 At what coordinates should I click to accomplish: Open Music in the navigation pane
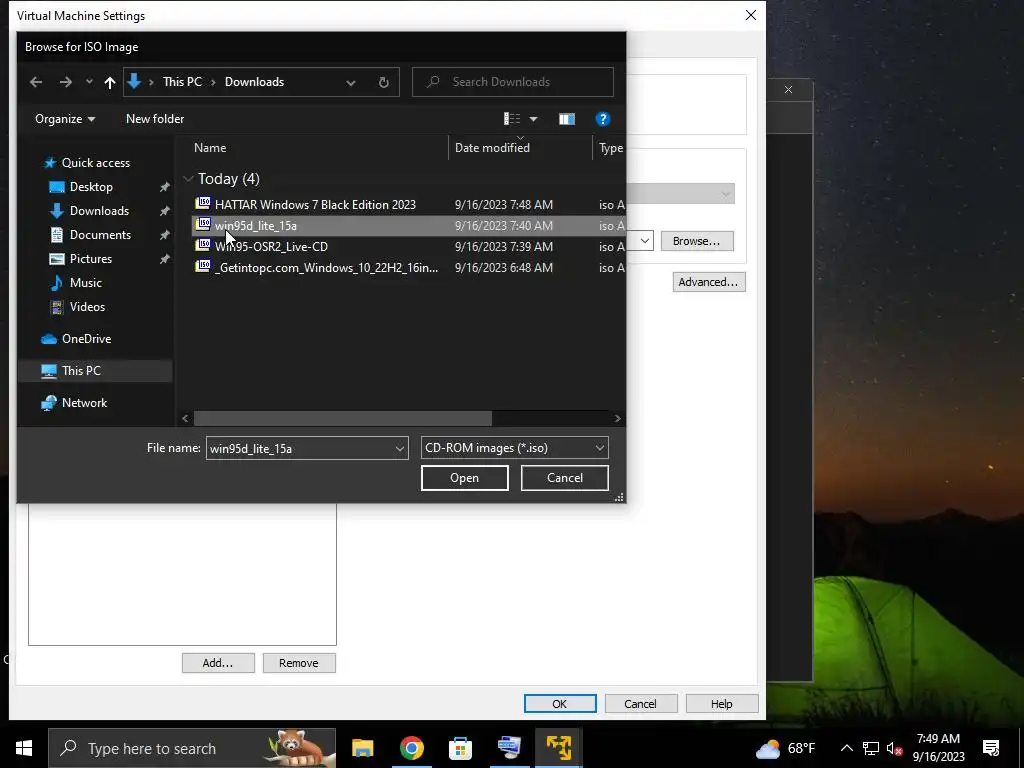(85, 283)
